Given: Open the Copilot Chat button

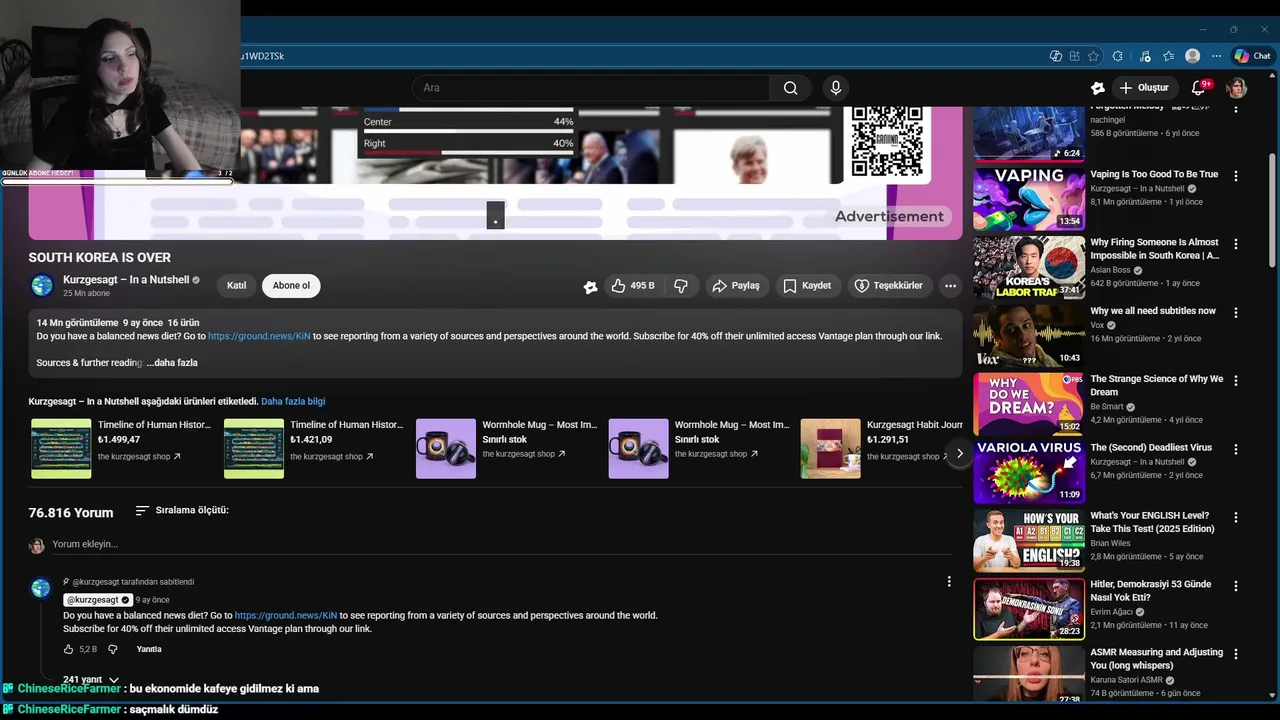Looking at the screenshot, I should (x=1252, y=56).
